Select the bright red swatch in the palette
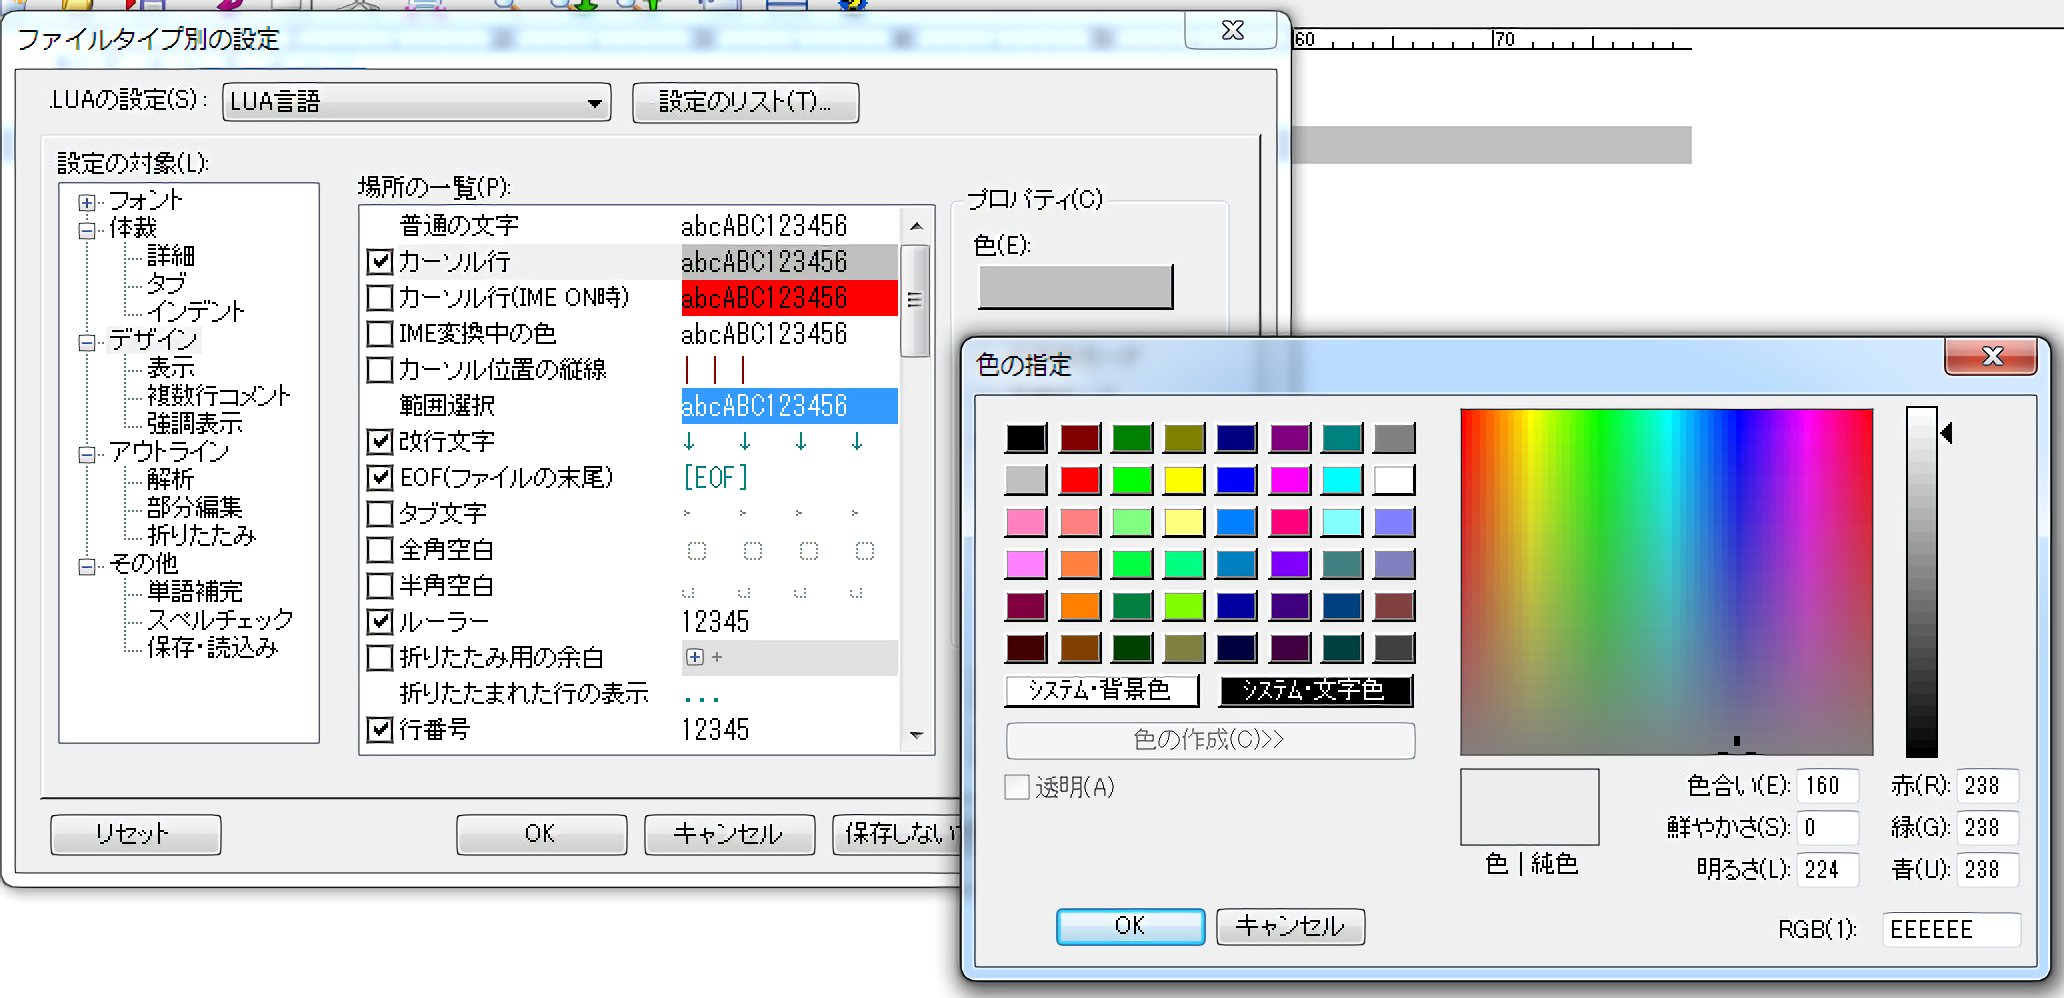 coord(1080,479)
